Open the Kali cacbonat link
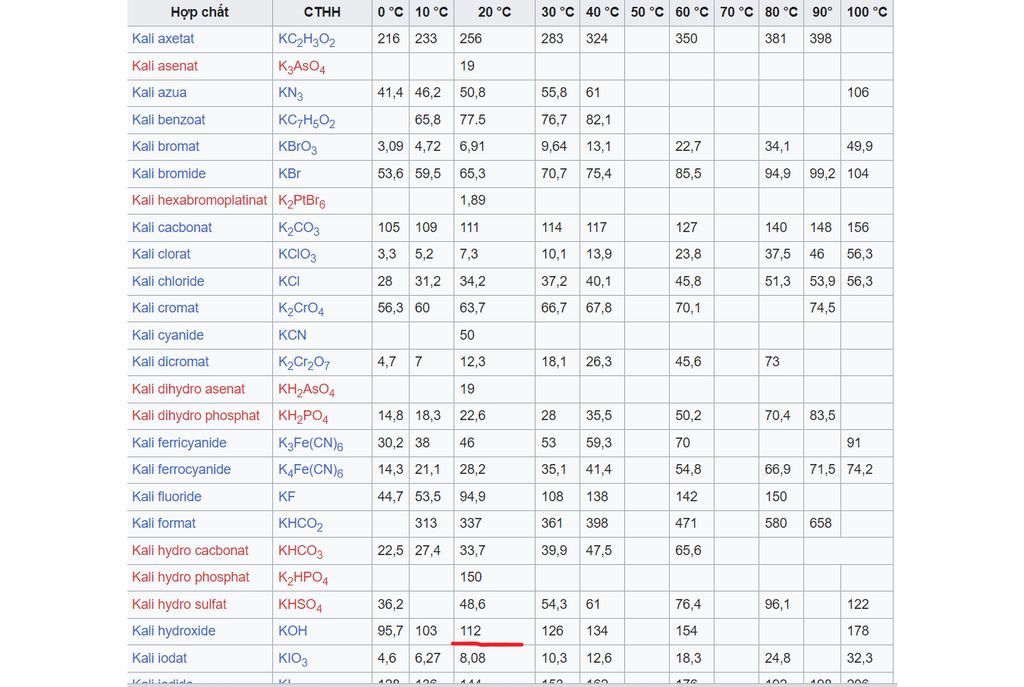 [172, 228]
